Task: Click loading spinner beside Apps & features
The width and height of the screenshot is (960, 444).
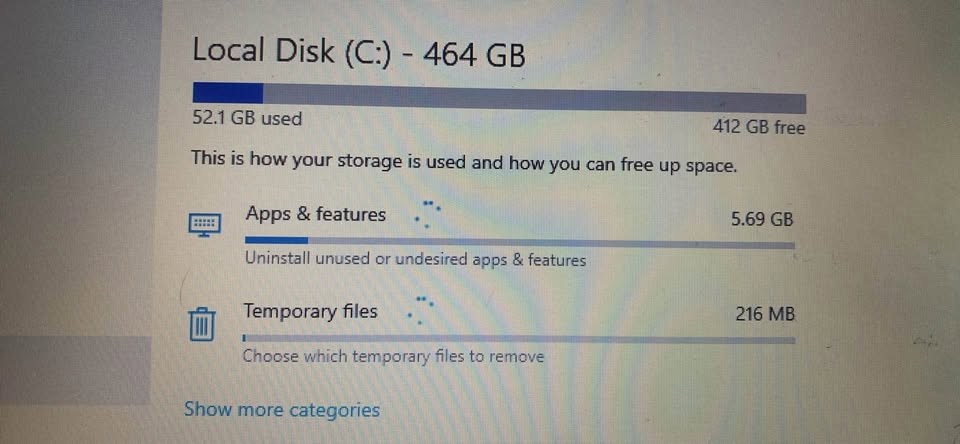Action: pos(428,213)
